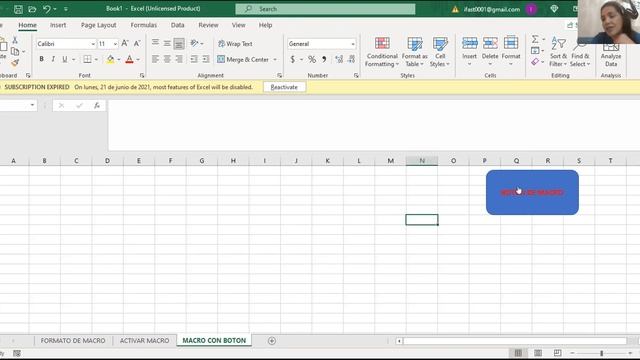Toggle italic formatting

tap(53, 59)
